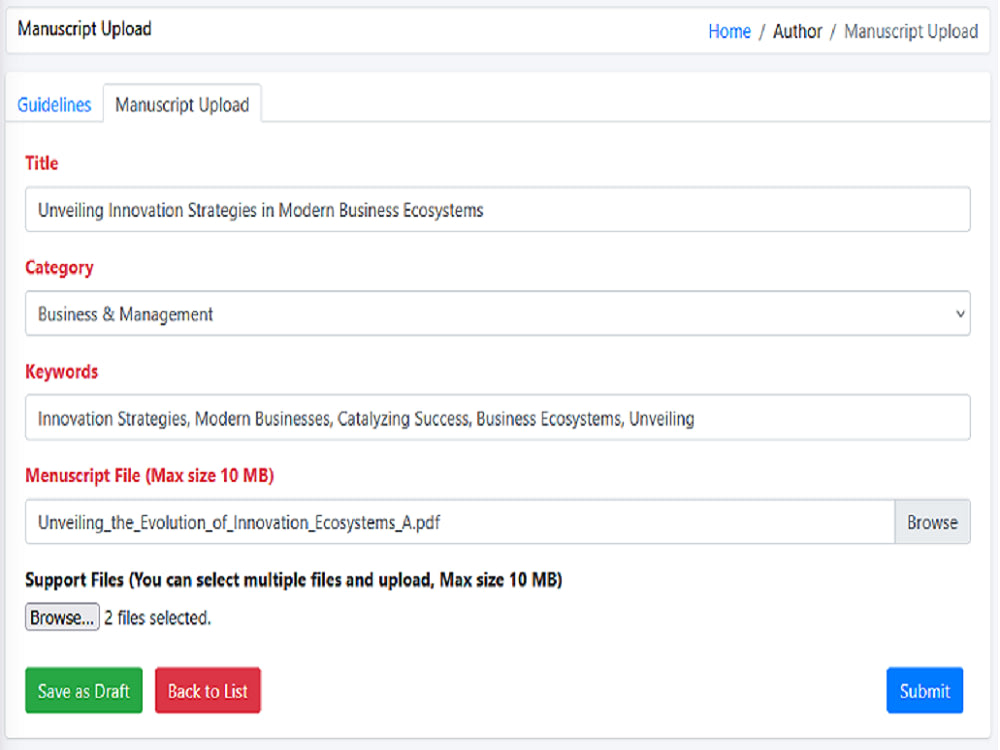The width and height of the screenshot is (1000, 750).
Task: Click Back to List
Action: point(207,690)
